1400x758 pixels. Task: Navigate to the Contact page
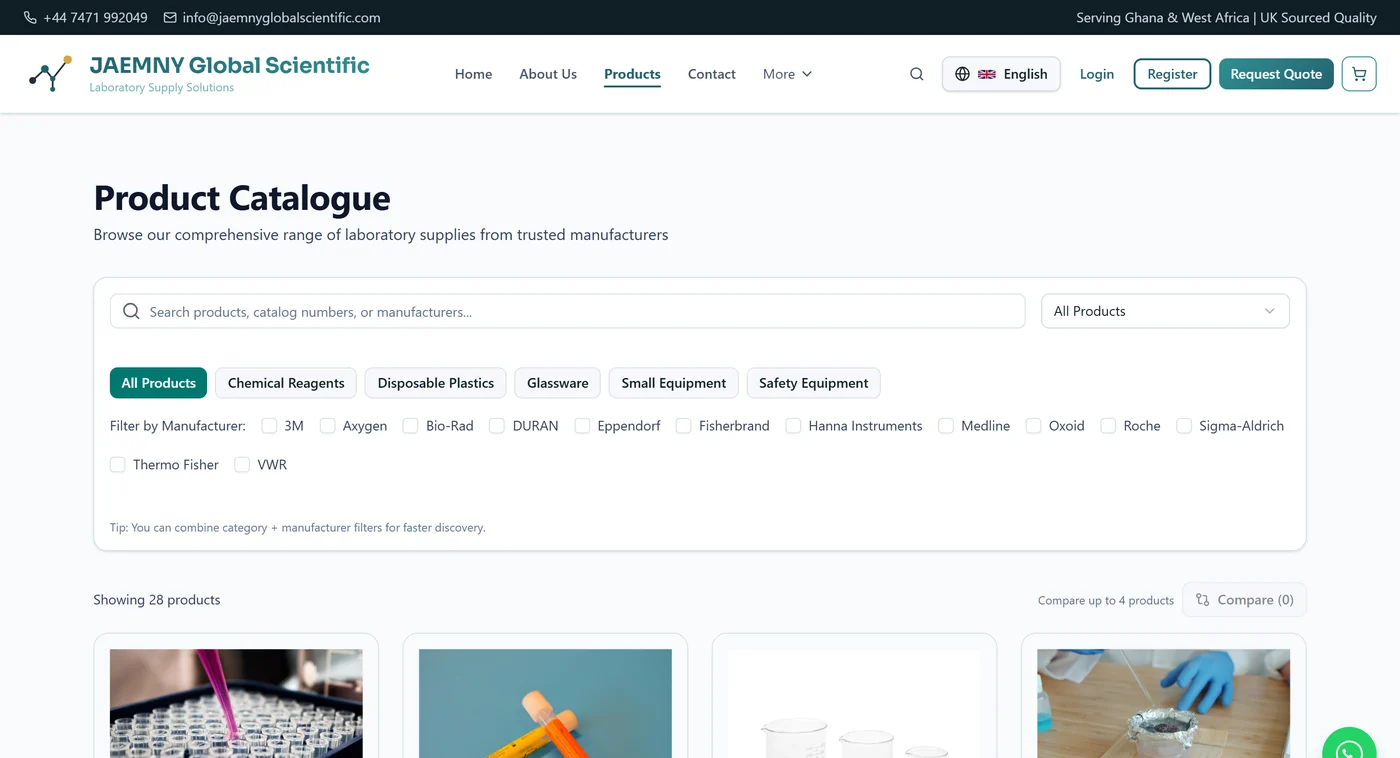point(712,74)
